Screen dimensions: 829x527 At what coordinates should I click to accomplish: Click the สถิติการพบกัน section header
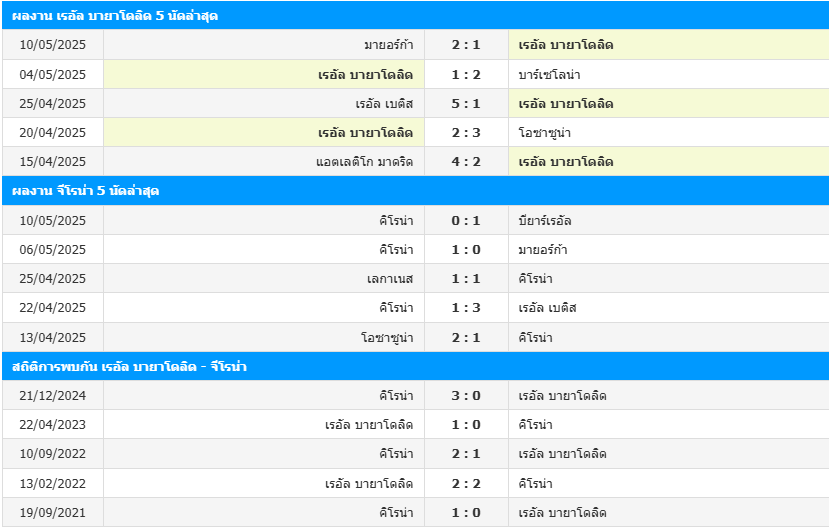click(x=129, y=366)
